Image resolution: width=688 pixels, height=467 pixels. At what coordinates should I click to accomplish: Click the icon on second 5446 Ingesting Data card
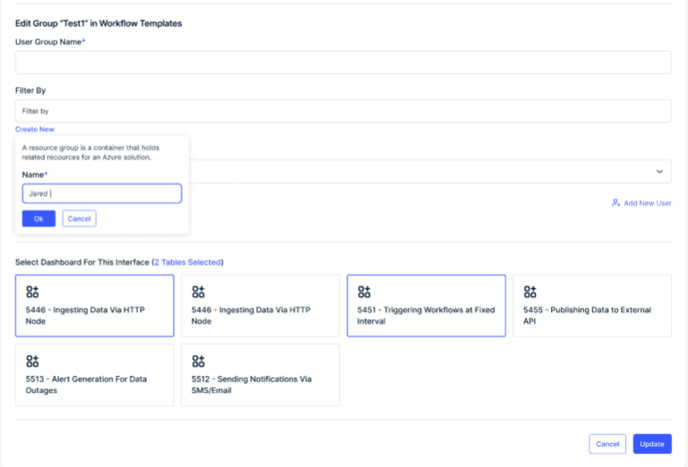point(198,292)
